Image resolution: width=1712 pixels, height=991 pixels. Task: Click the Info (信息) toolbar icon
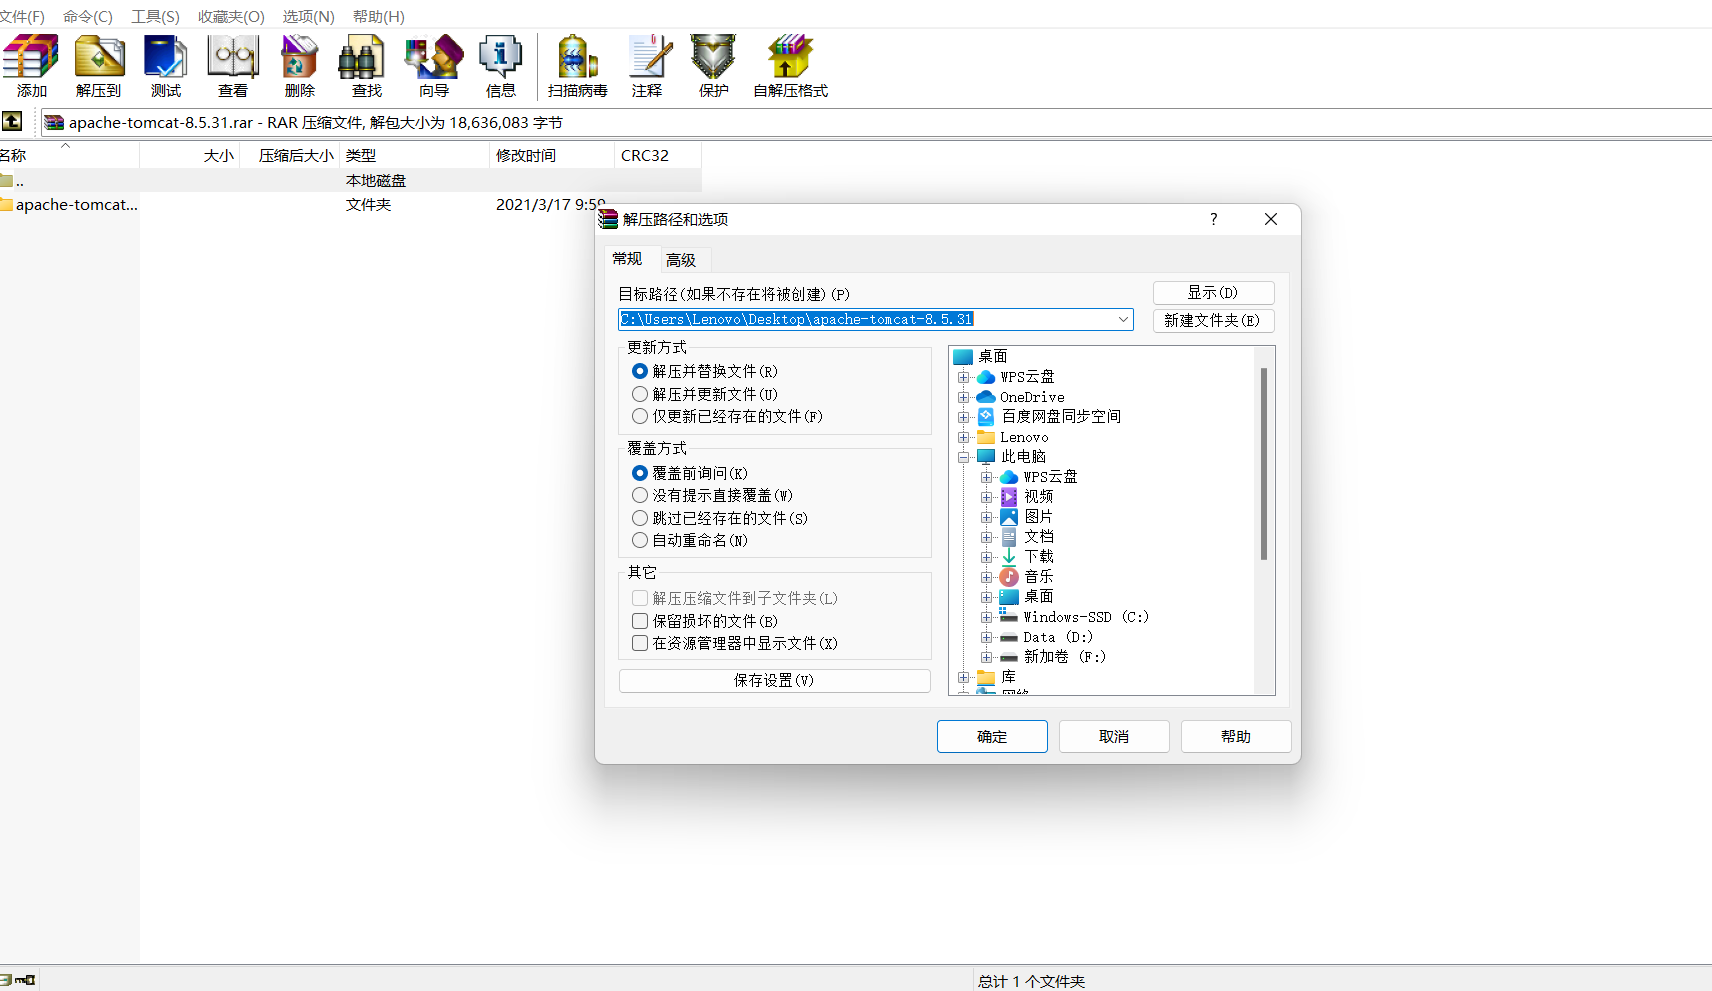[500, 57]
